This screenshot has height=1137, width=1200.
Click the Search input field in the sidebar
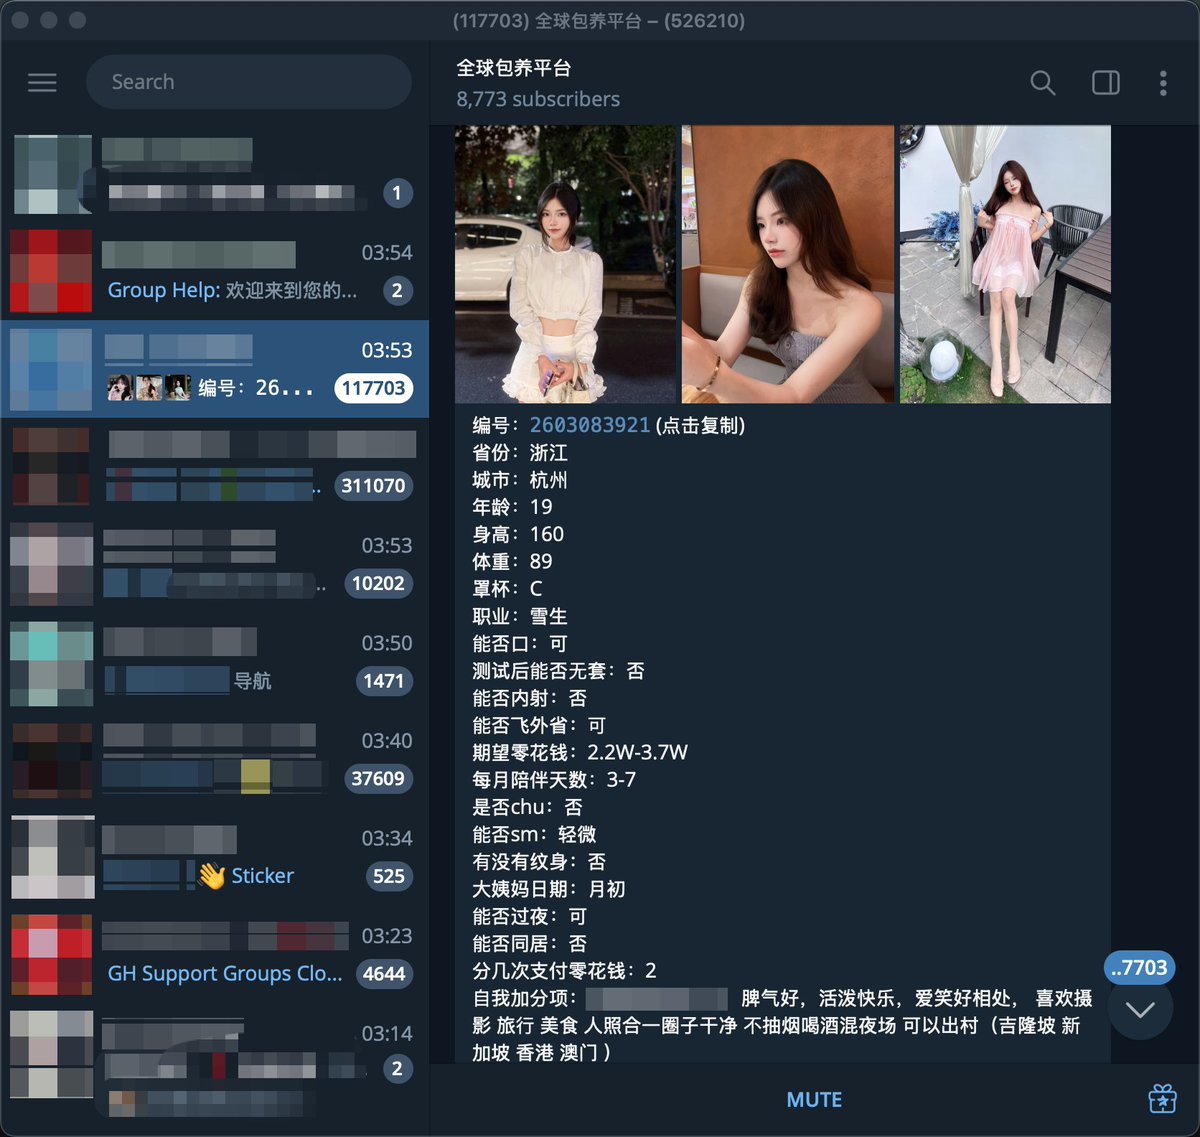(x=248, y=82)
